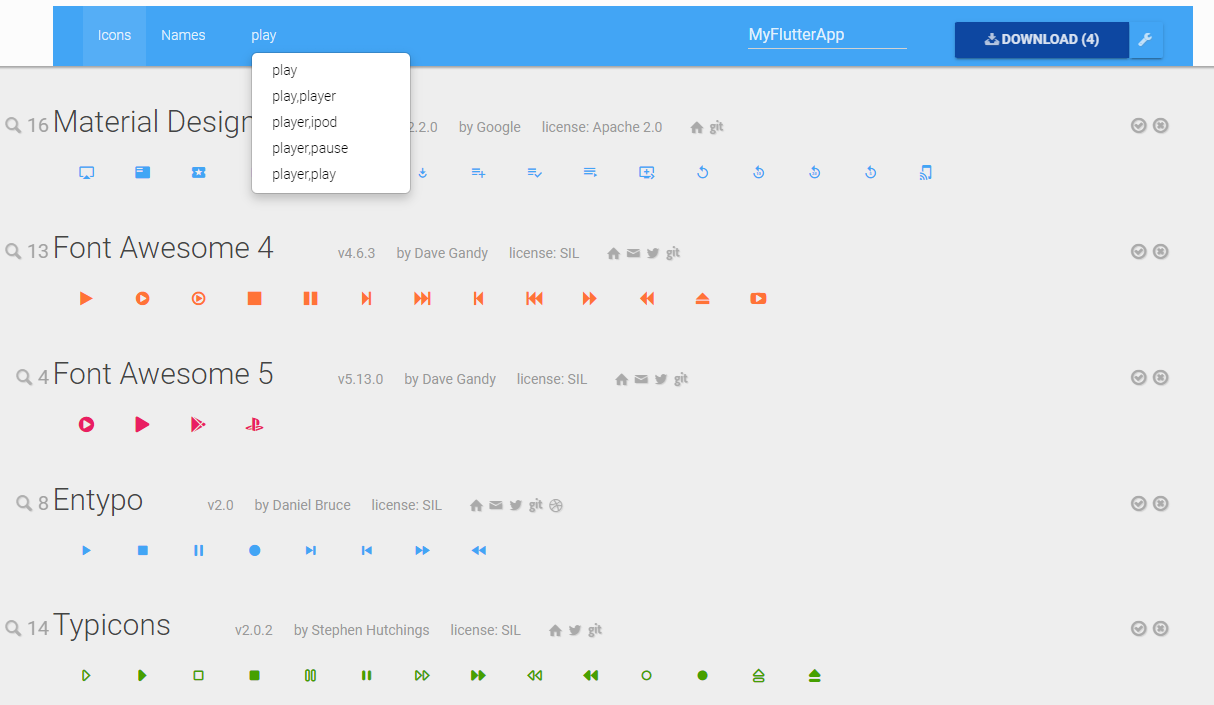The width and height of the screenshot is (1214, 705).
Task: Download the 4 selected icons
Action: click(1042, 39)
